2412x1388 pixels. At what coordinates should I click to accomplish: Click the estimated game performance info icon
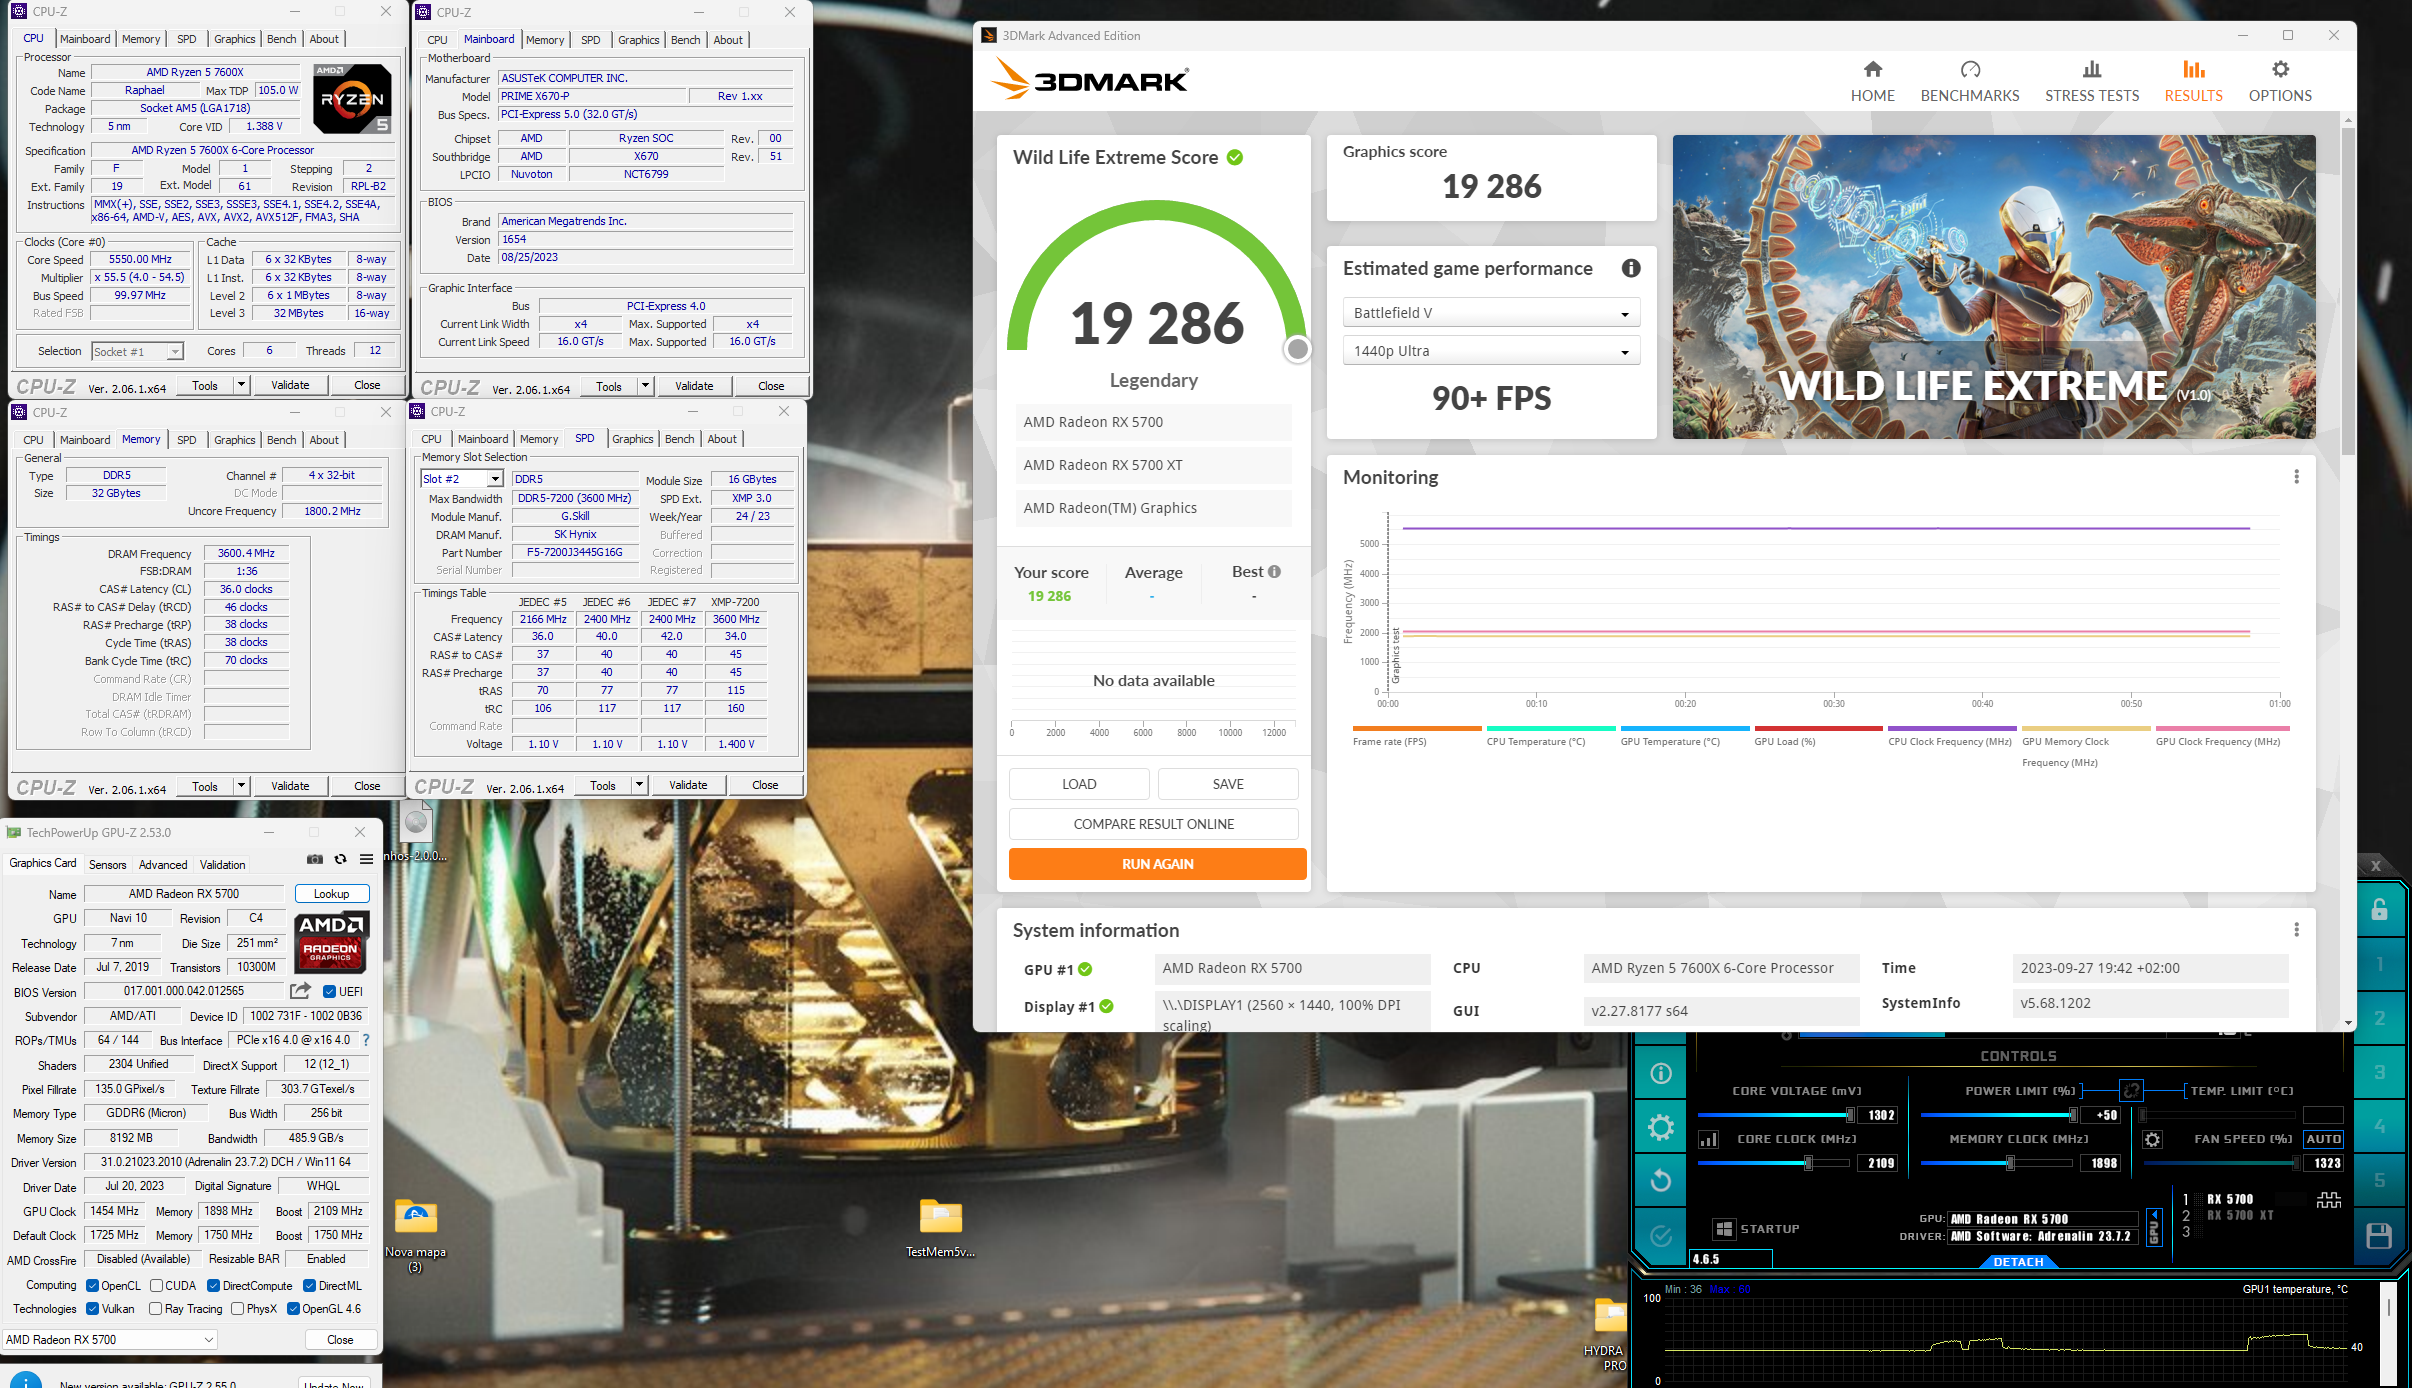1630,268
